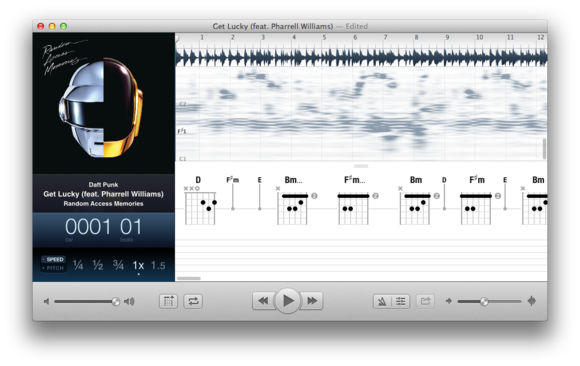Image resolution: width=580 pixels, height=366 pixels.
Task: Jump to bar 5 in the ruler
Action: coord(324,37)
